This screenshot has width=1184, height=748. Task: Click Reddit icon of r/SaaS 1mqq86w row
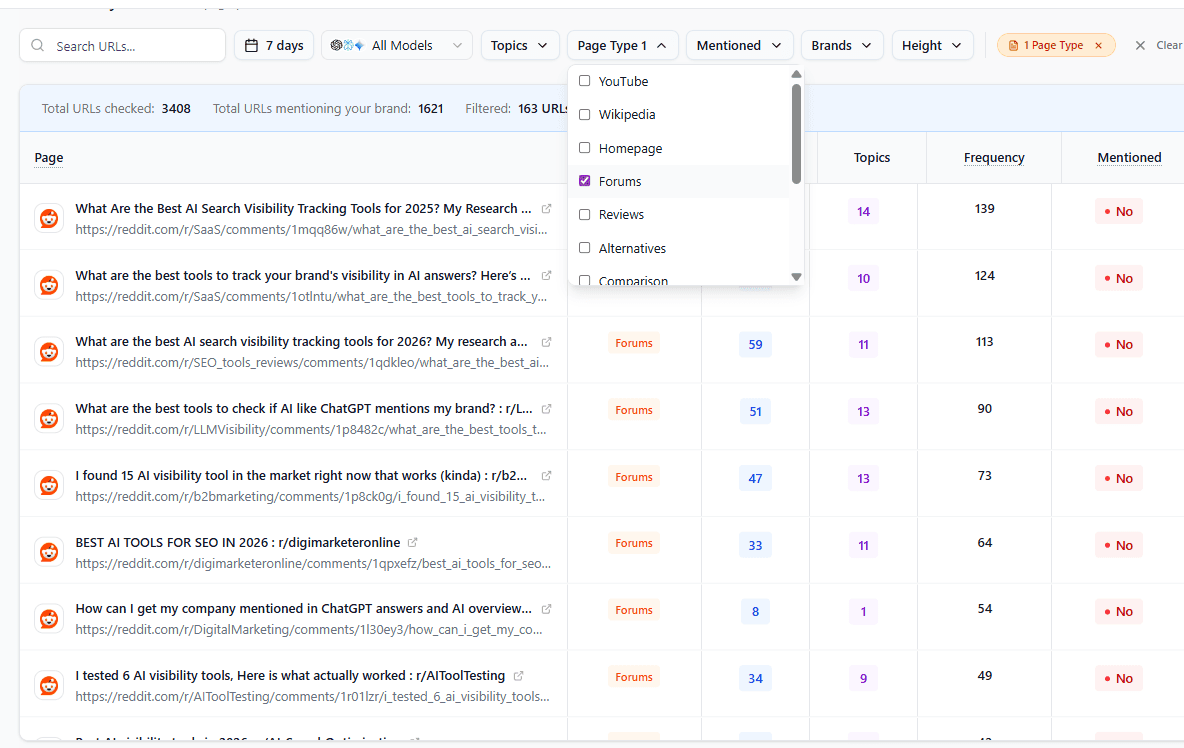49,218
